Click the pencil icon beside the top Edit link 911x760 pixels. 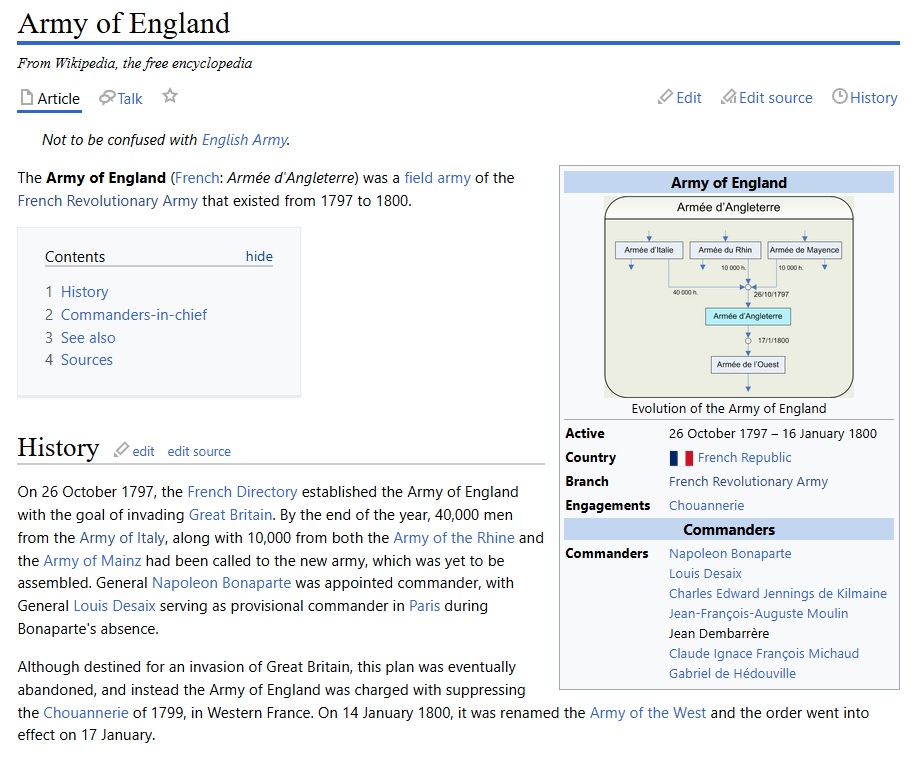point(665,97)
